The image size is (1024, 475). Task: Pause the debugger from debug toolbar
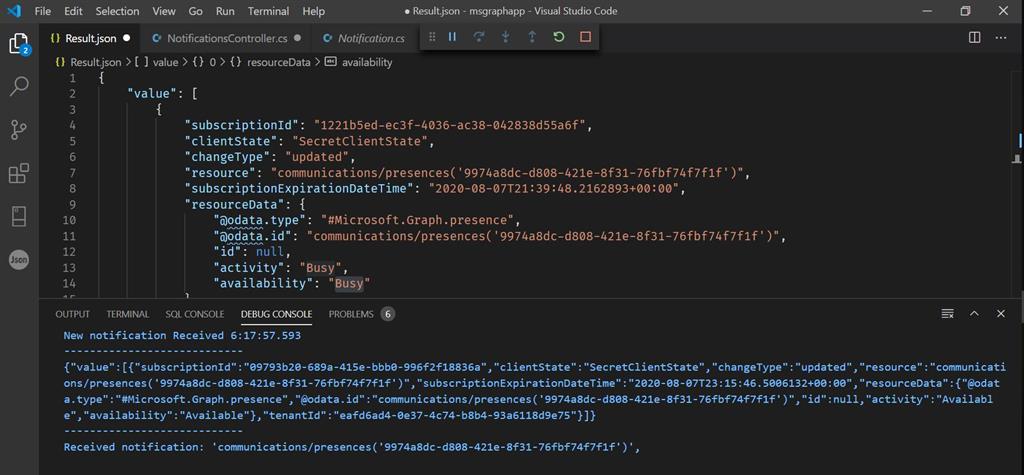[452, 37]
